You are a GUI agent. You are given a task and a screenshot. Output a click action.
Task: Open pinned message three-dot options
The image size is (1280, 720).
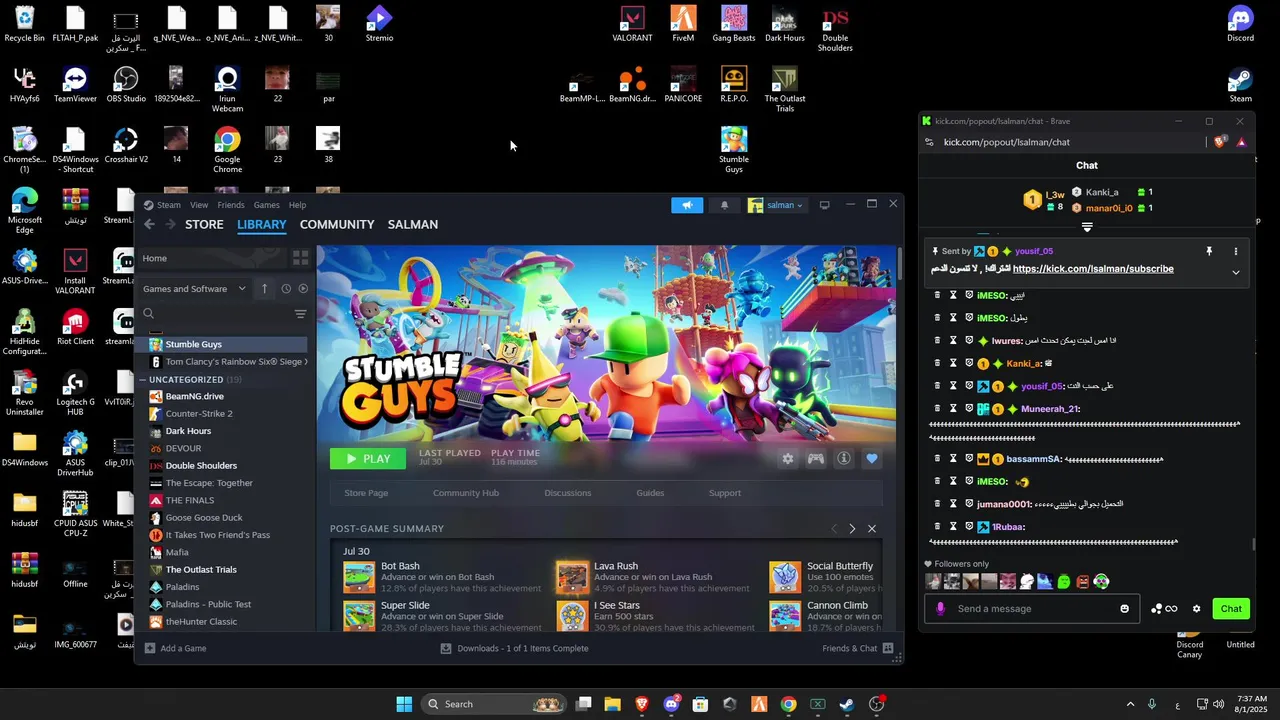click(x=1236, y=252)
